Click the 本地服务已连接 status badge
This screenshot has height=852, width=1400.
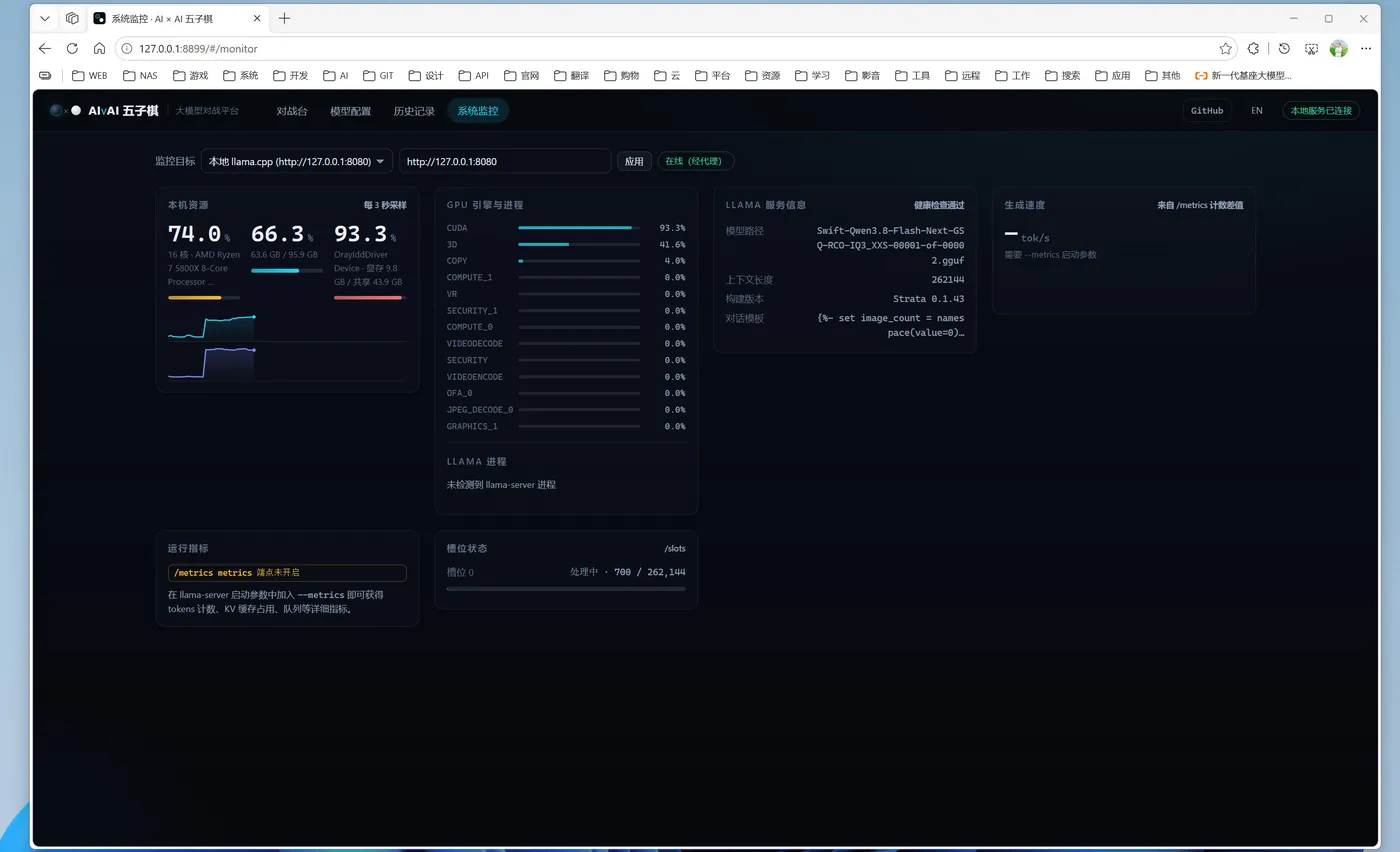click(x=1321, y=111)
